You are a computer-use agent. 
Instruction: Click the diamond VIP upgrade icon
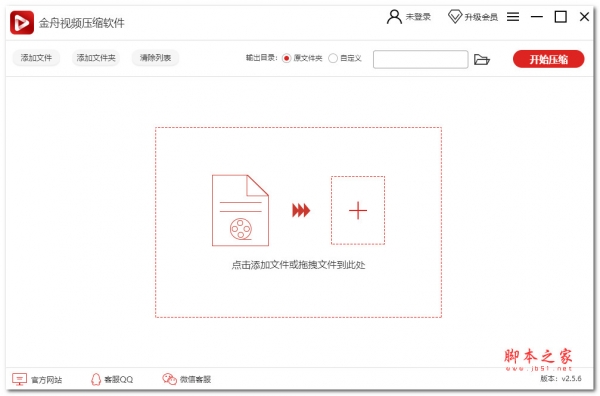(455, 16)
